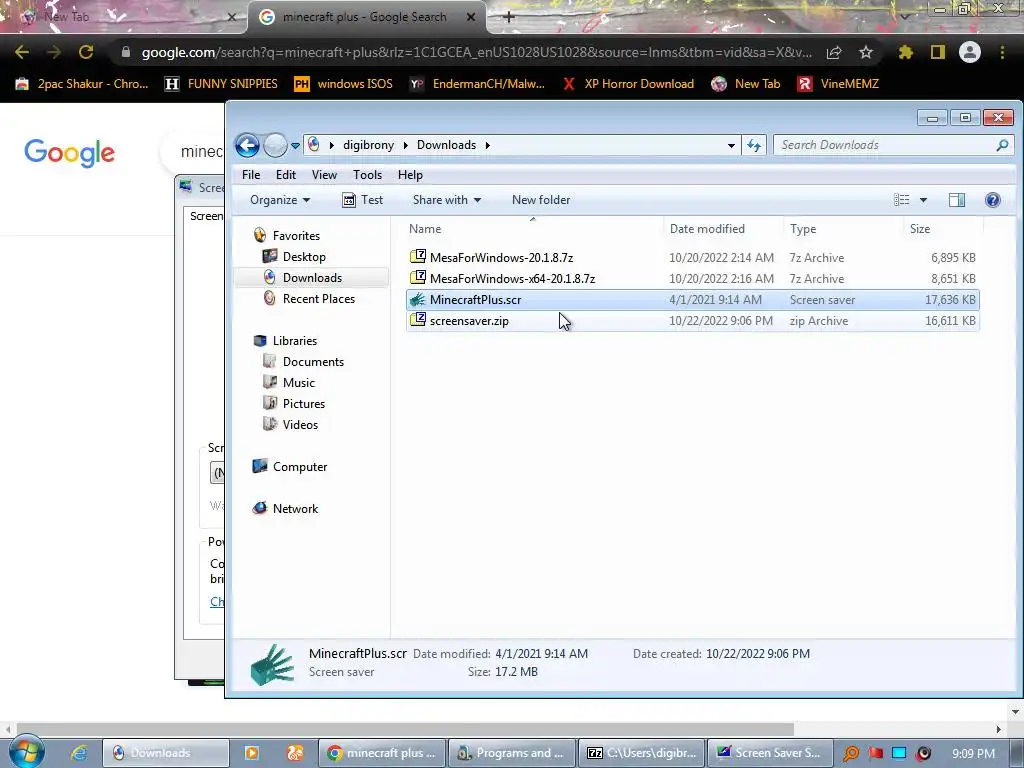The image size is (1024, 768).
Task: Select Computer in navigation pane
Action: (300, 467)
